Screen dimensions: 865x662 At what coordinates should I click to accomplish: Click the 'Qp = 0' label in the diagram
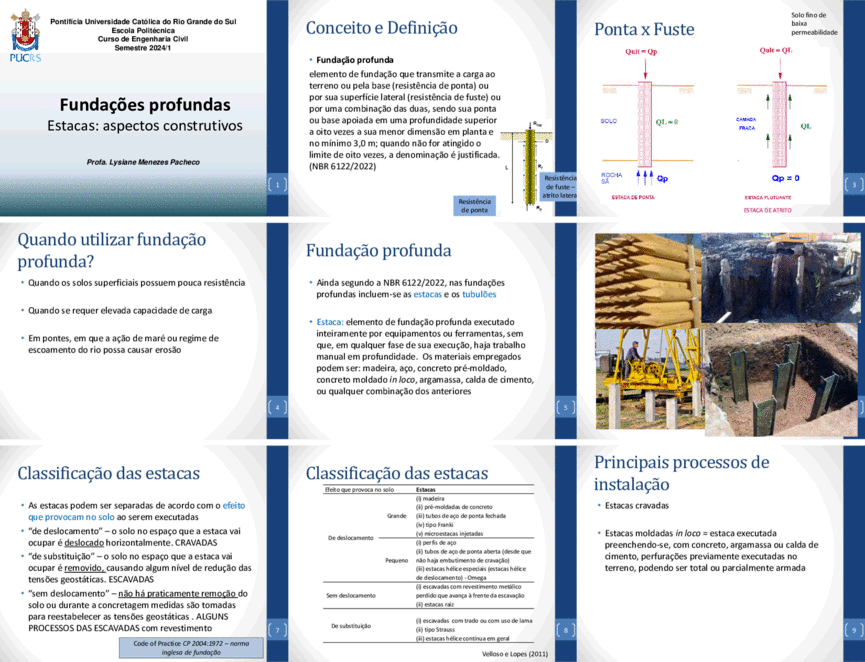click(786, 178)
